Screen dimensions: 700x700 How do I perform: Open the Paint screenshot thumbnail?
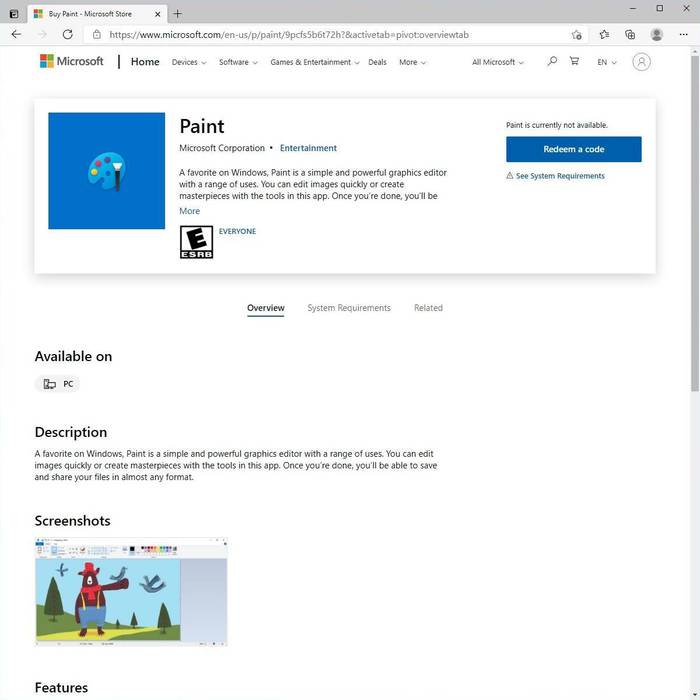click(131, 592)
